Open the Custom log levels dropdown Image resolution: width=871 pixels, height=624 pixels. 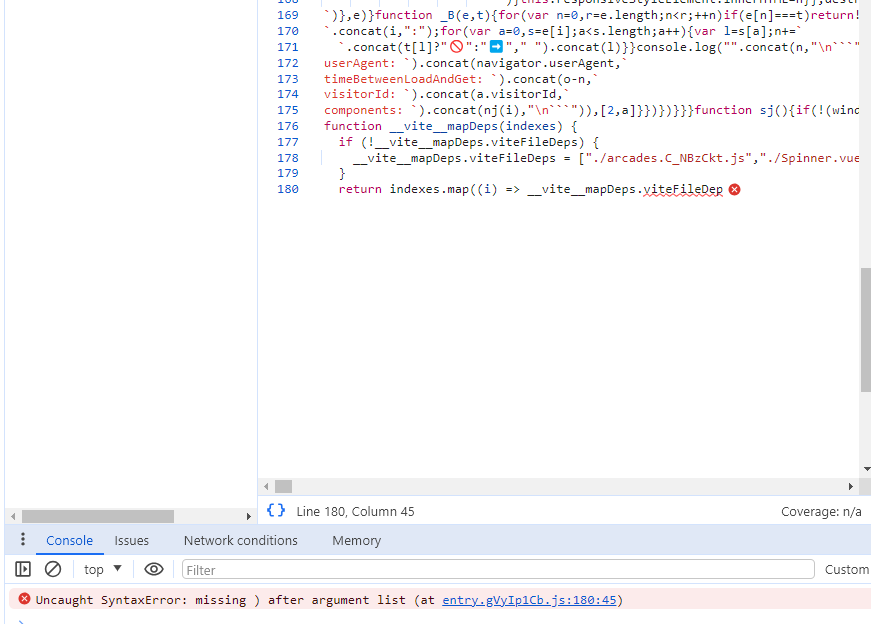pyautogui.click(x=847, y=570)
